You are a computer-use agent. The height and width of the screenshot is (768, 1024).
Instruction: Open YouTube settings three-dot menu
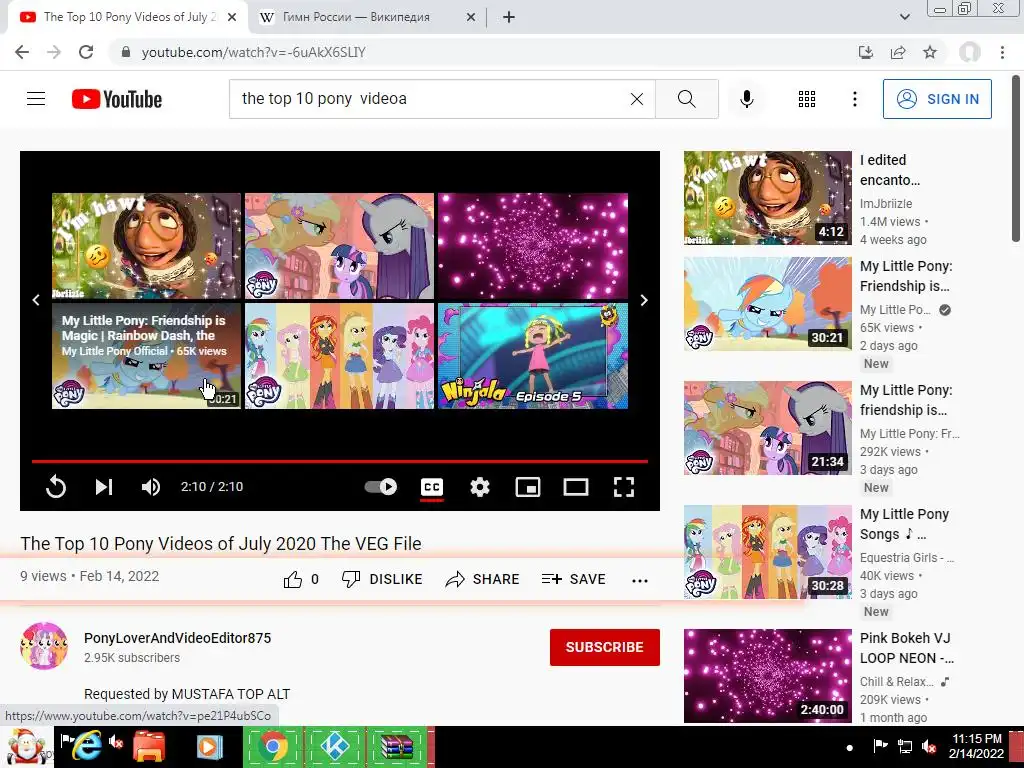854,99
